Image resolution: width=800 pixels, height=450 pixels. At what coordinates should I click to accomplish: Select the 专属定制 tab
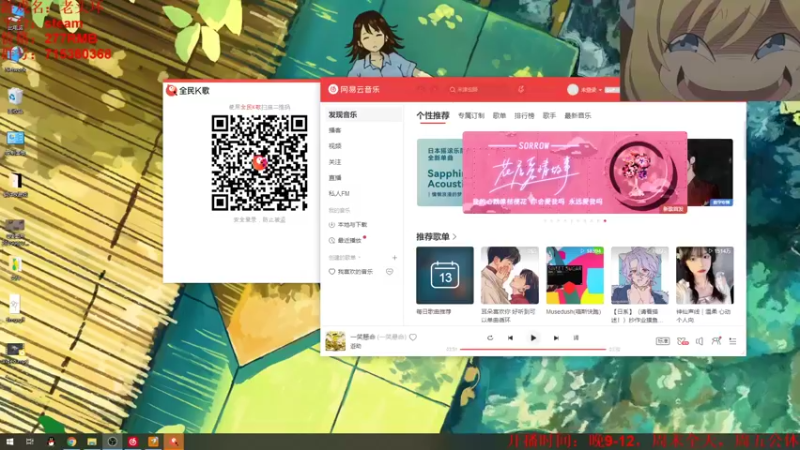point(471,116)
